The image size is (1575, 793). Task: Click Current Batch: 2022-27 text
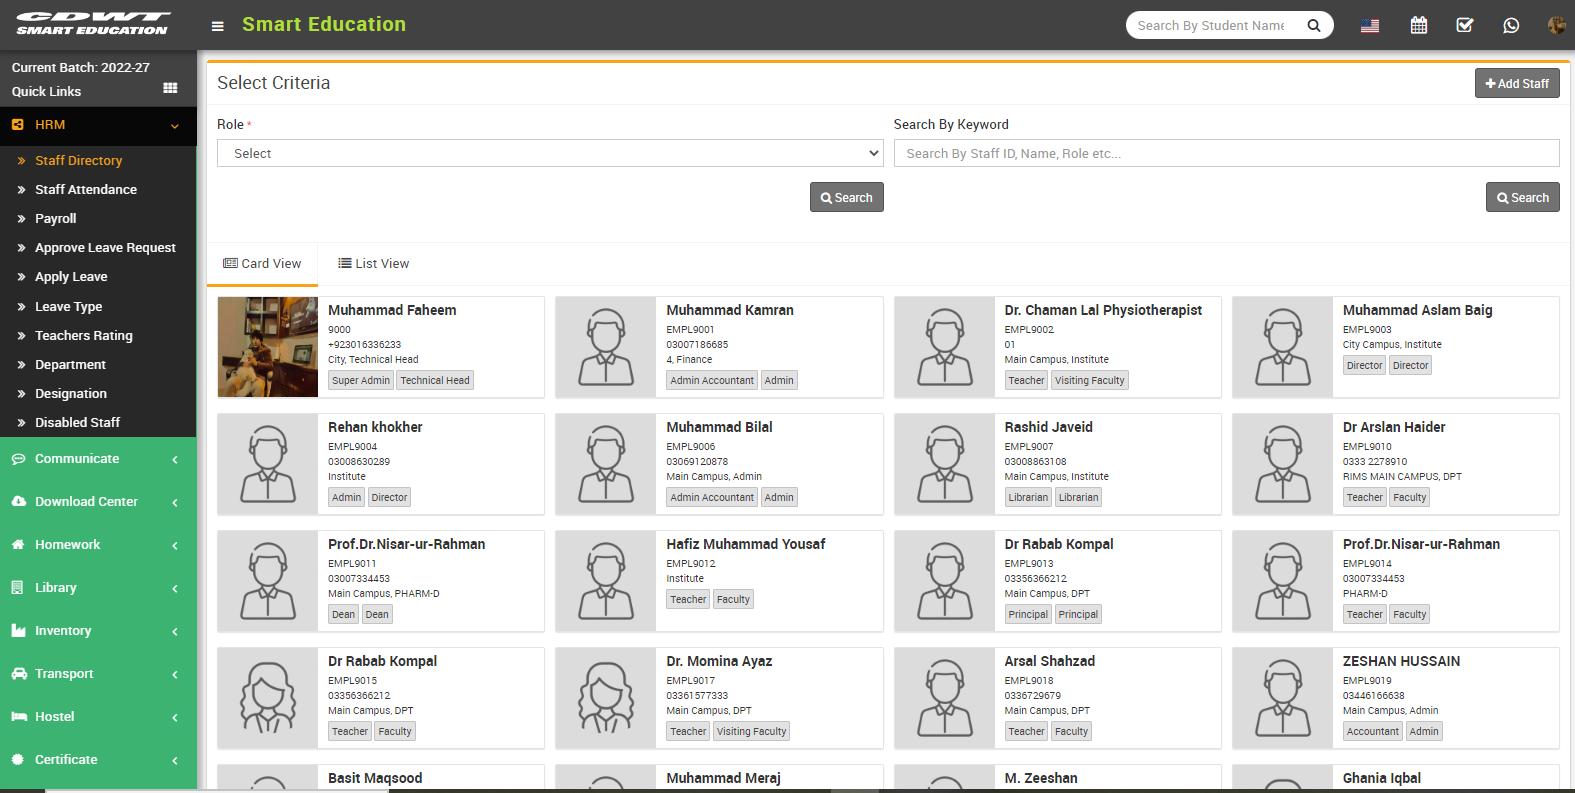[80, 68]
